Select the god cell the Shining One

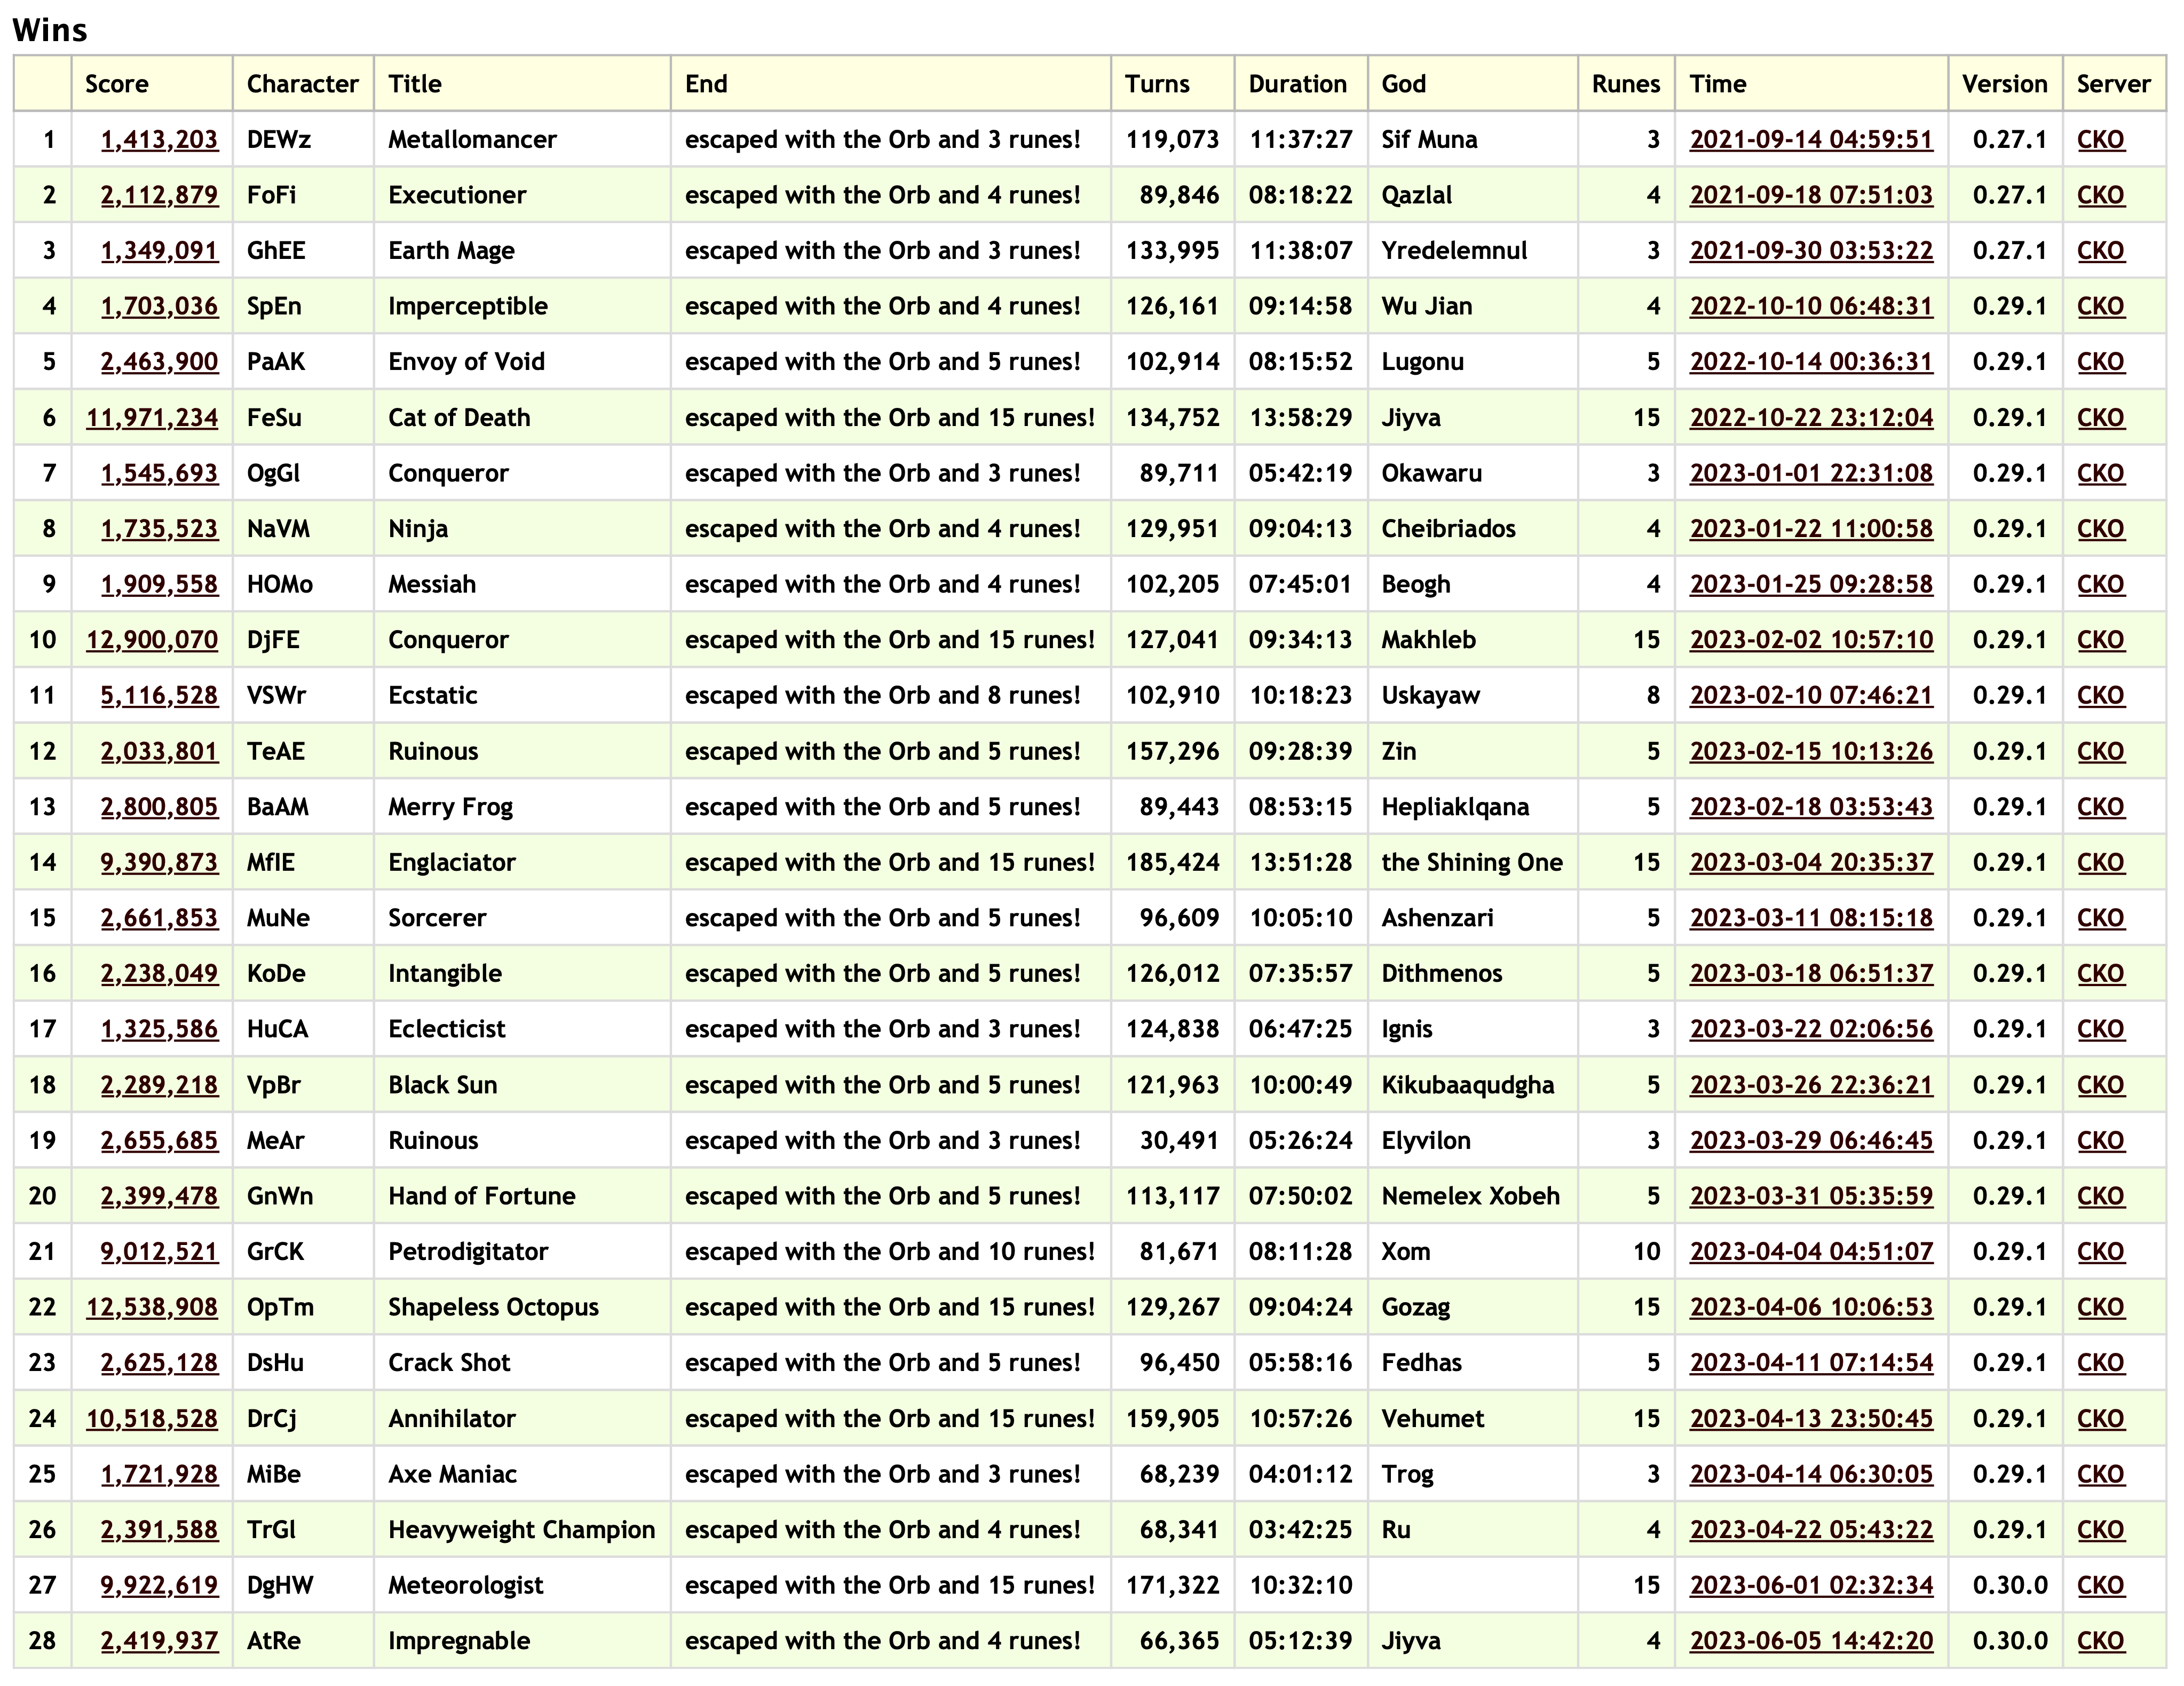(1473, 862)
